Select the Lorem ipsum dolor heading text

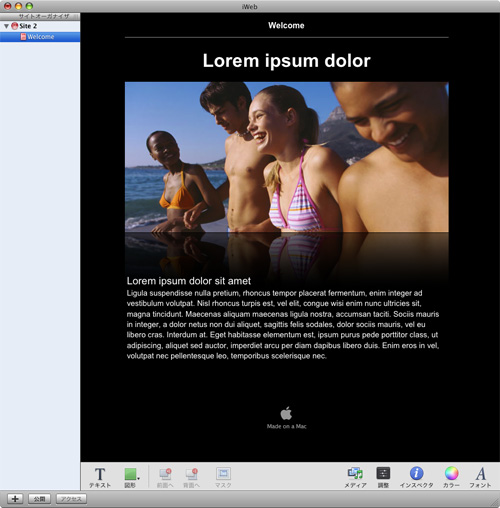pyautogui.click(x=287, y=61)
